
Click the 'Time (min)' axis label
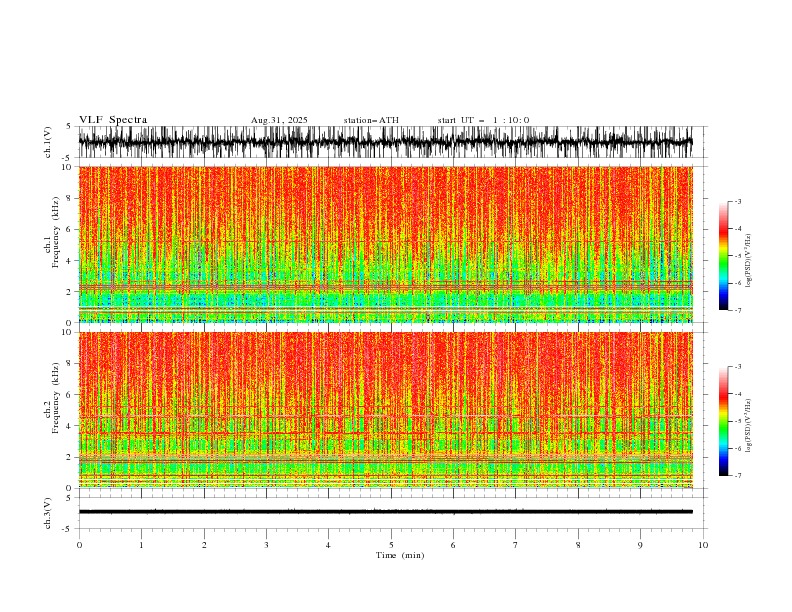(400, 555)
